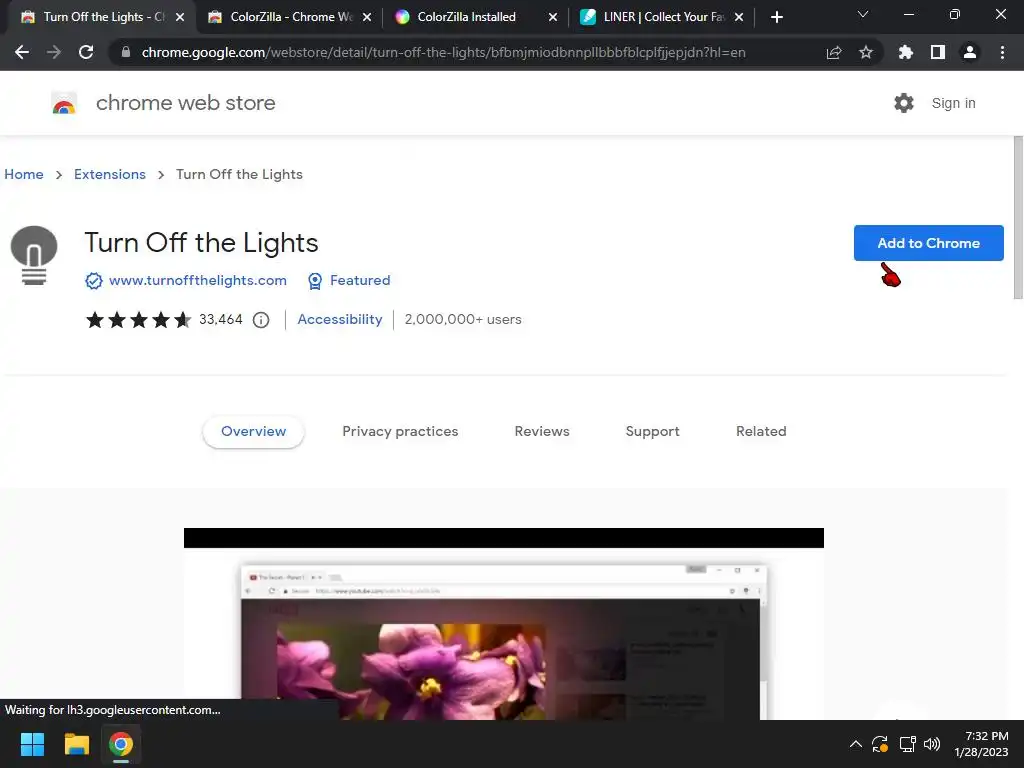Select the Reviews tab
The width and height of the screenshot is (1024, 768).
tap(542, 432)
